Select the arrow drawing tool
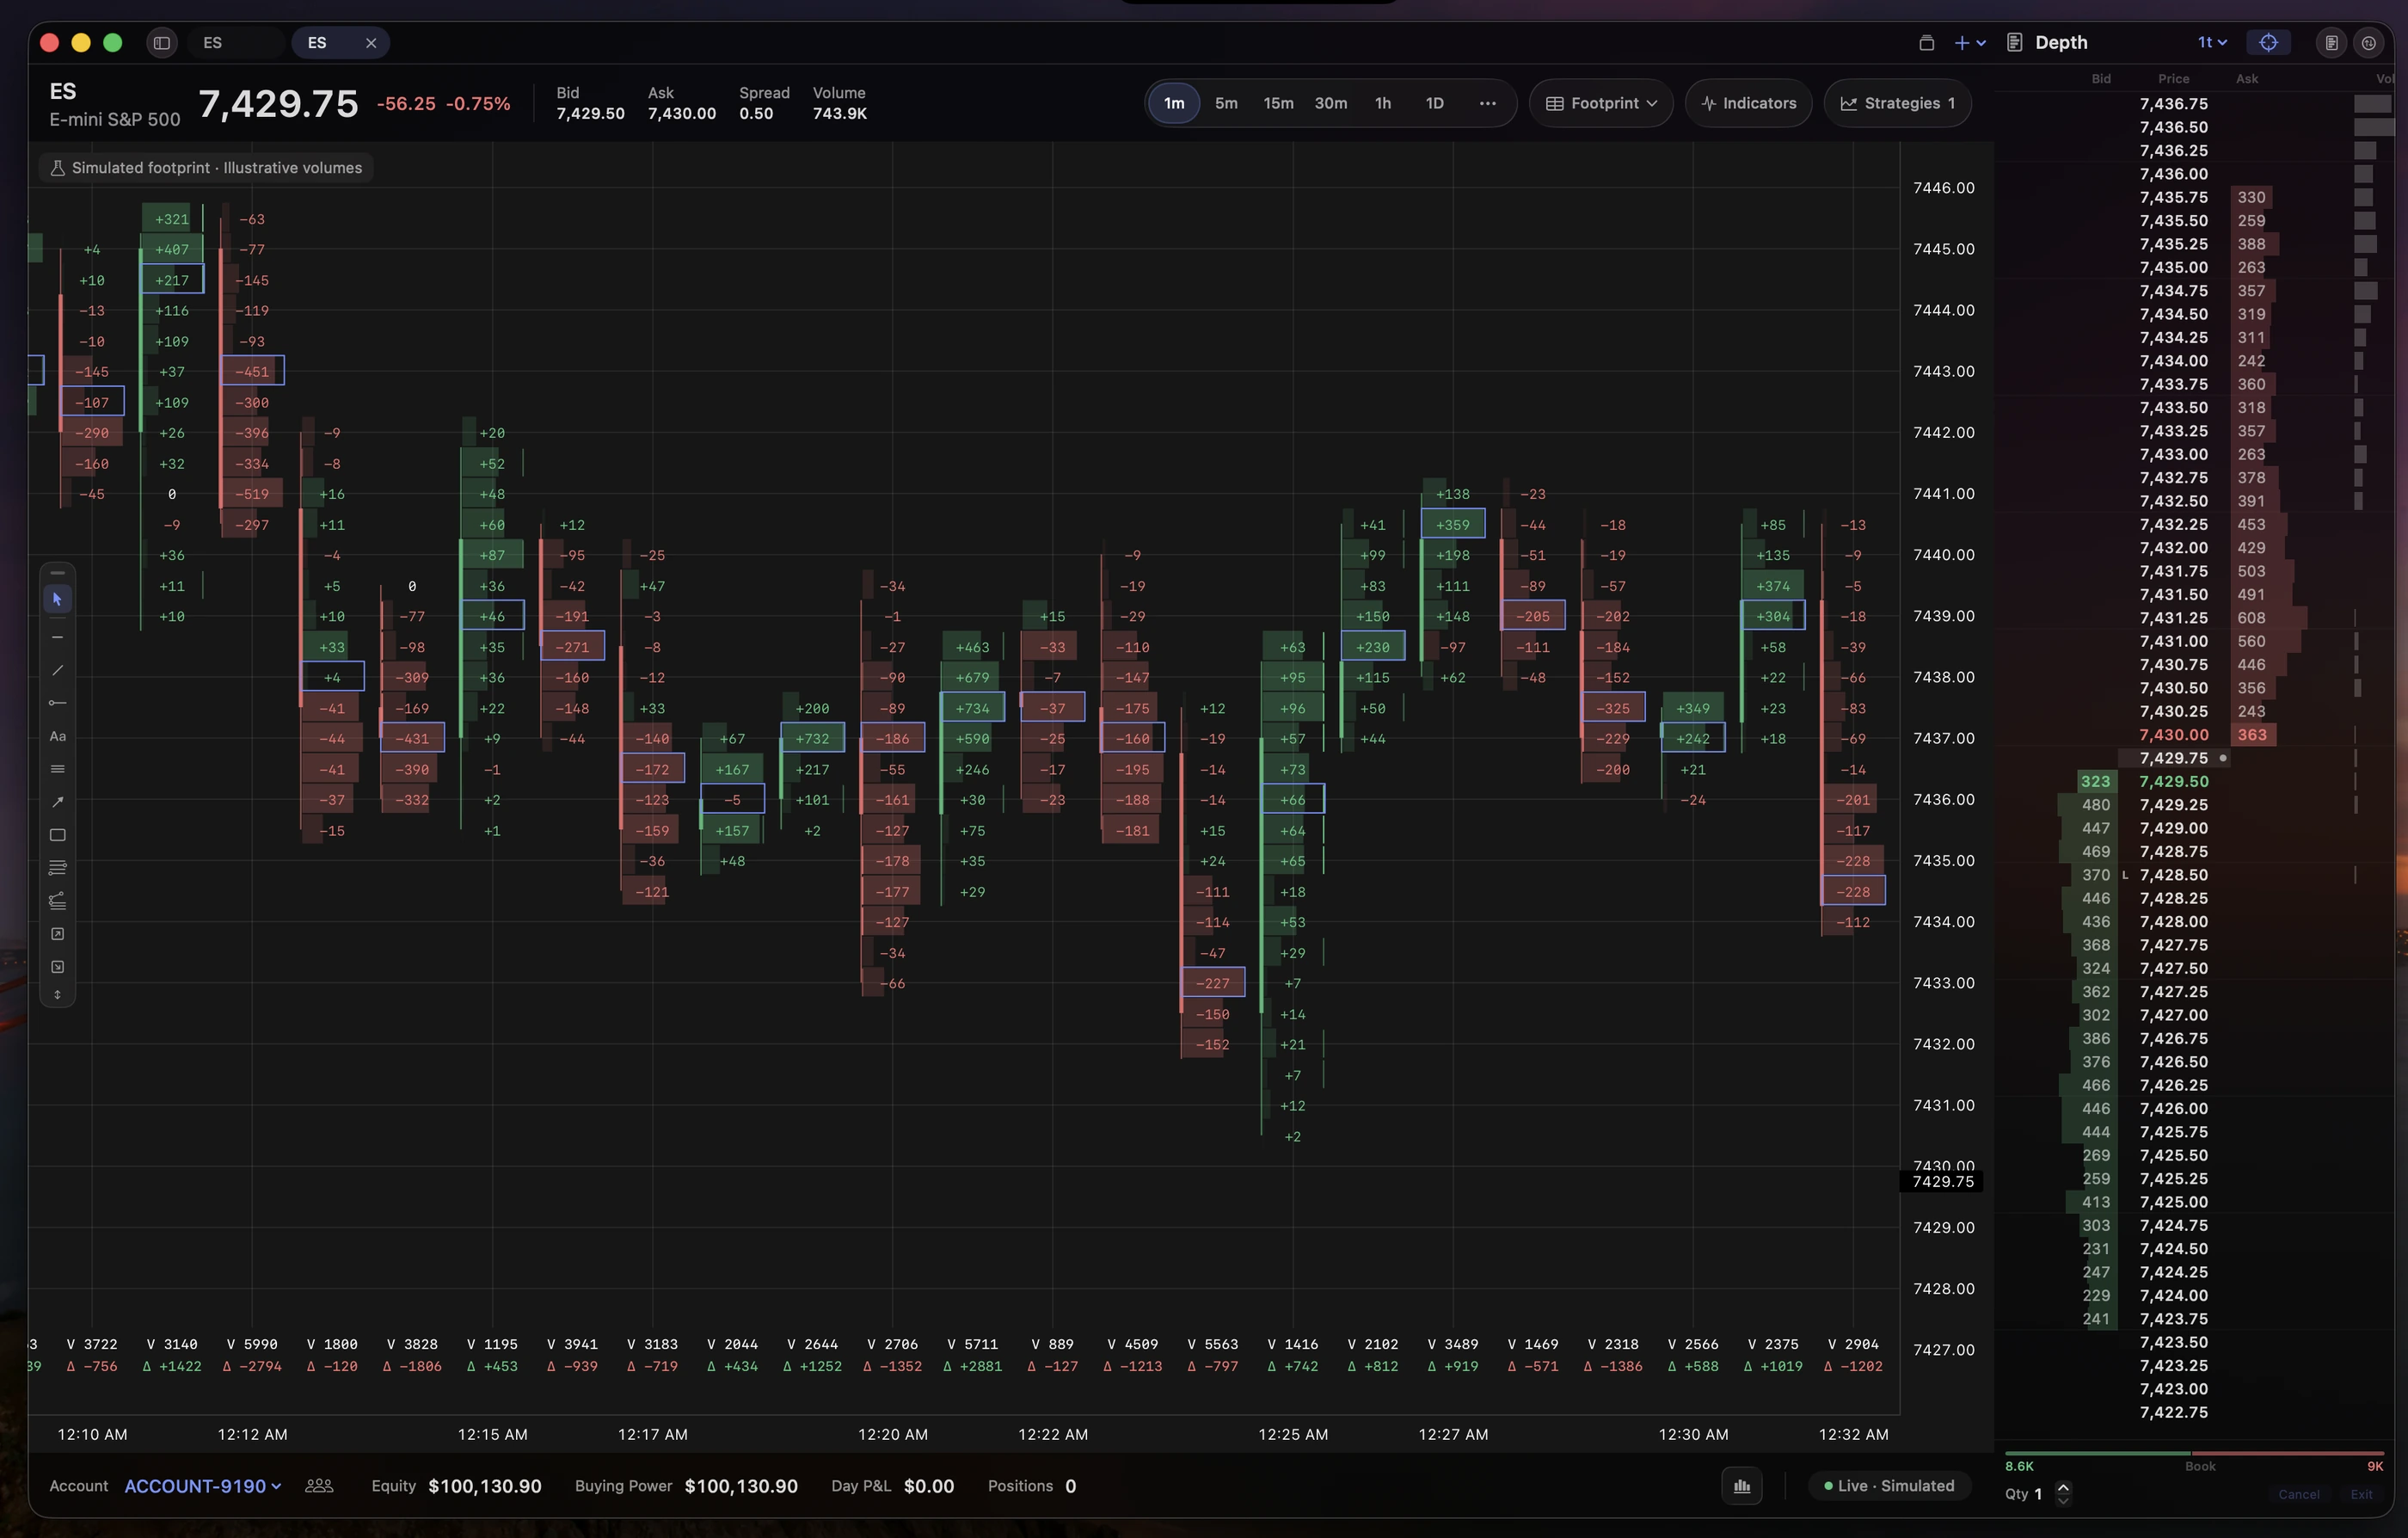 (57, 802)
